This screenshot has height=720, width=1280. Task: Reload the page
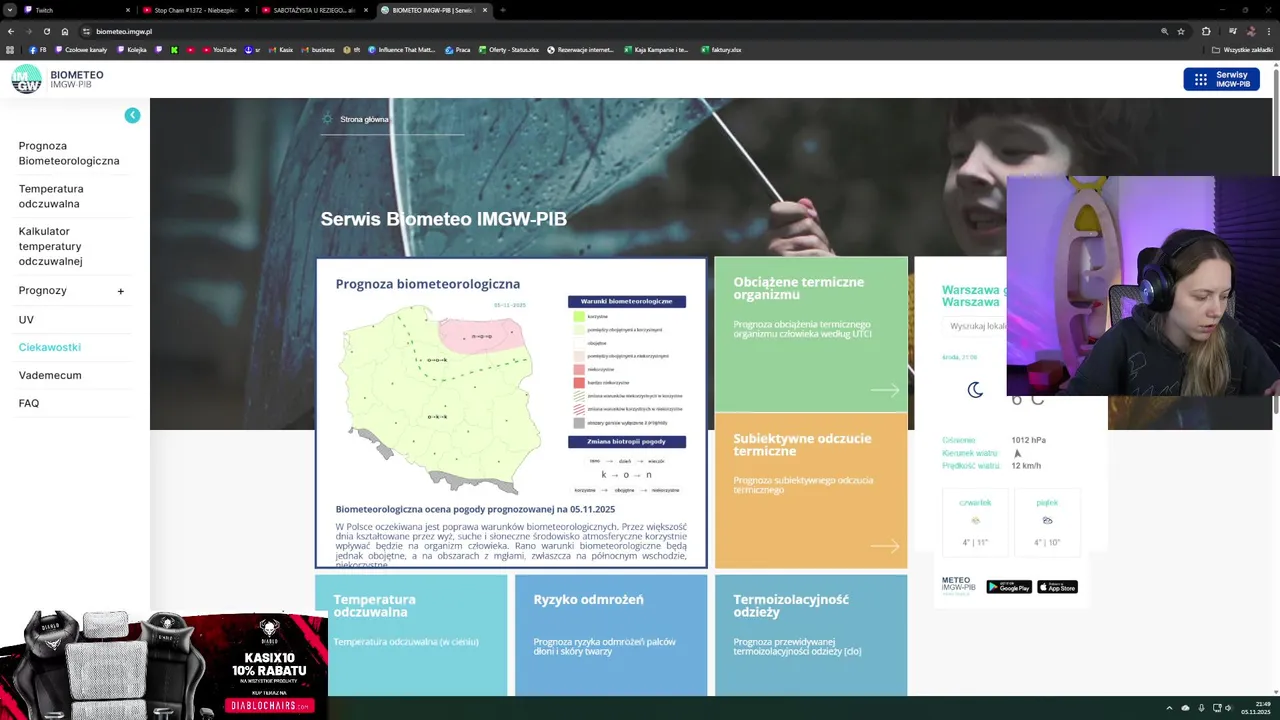click(x=46, y=31)
